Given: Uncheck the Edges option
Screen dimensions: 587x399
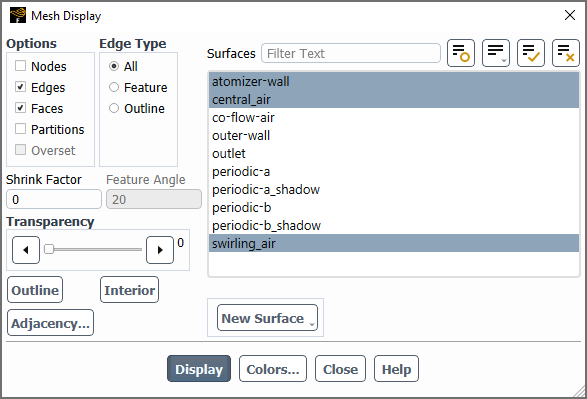Looking at the screenshot, I should pos(20,87).
